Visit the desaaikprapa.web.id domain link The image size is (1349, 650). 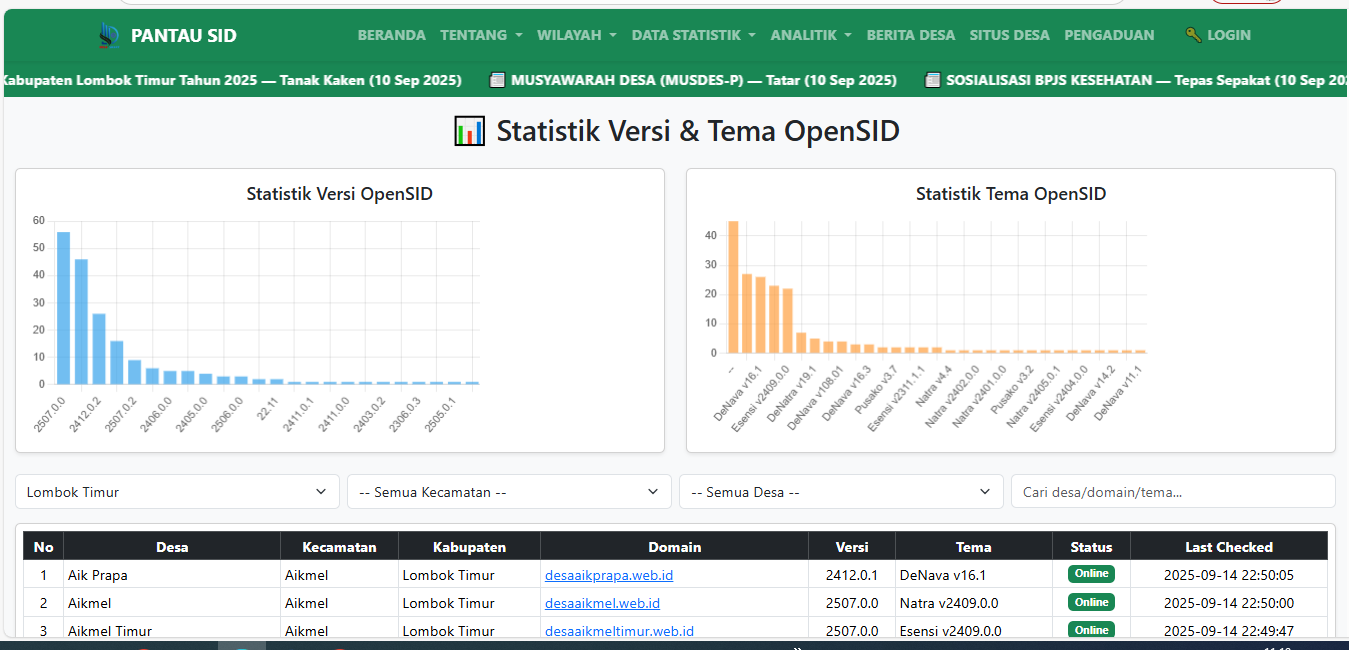click(x=609, y=575)
